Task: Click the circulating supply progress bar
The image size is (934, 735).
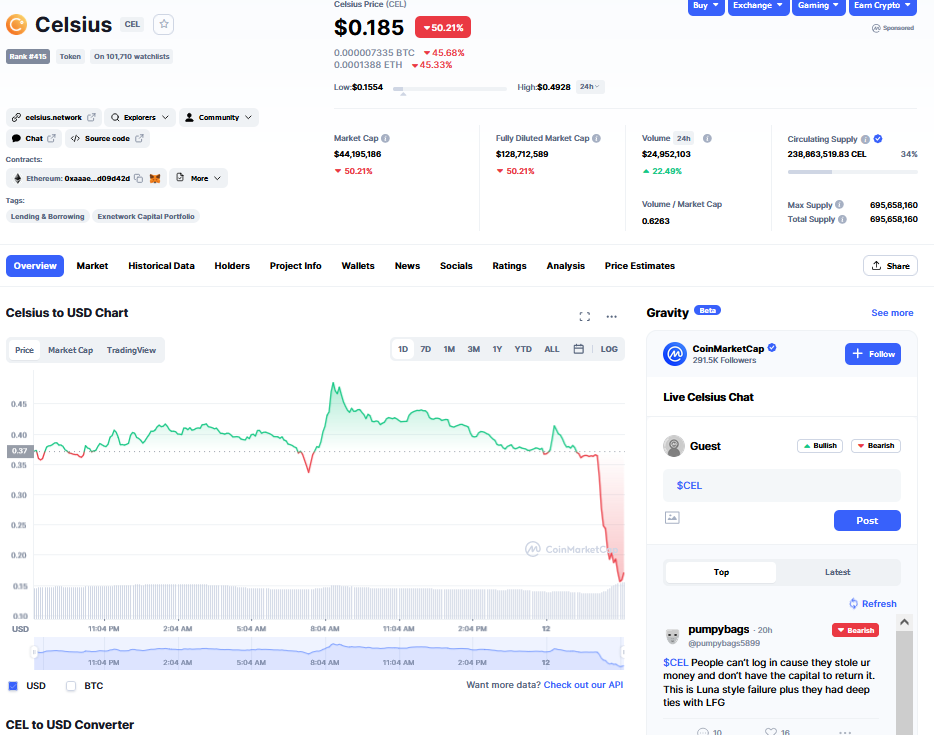Action: (852, 172)
